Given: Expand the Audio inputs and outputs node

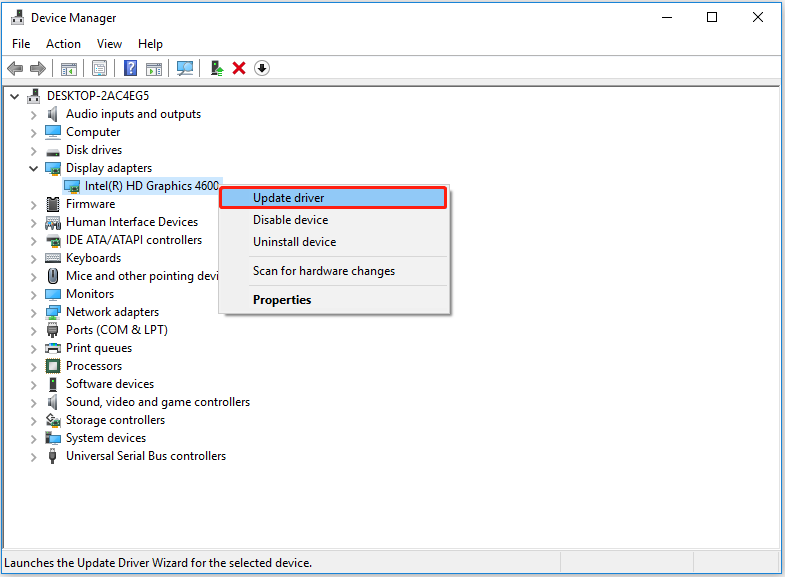Looking at the screenshot, I should pyautogui.click(x=33, y=114).
